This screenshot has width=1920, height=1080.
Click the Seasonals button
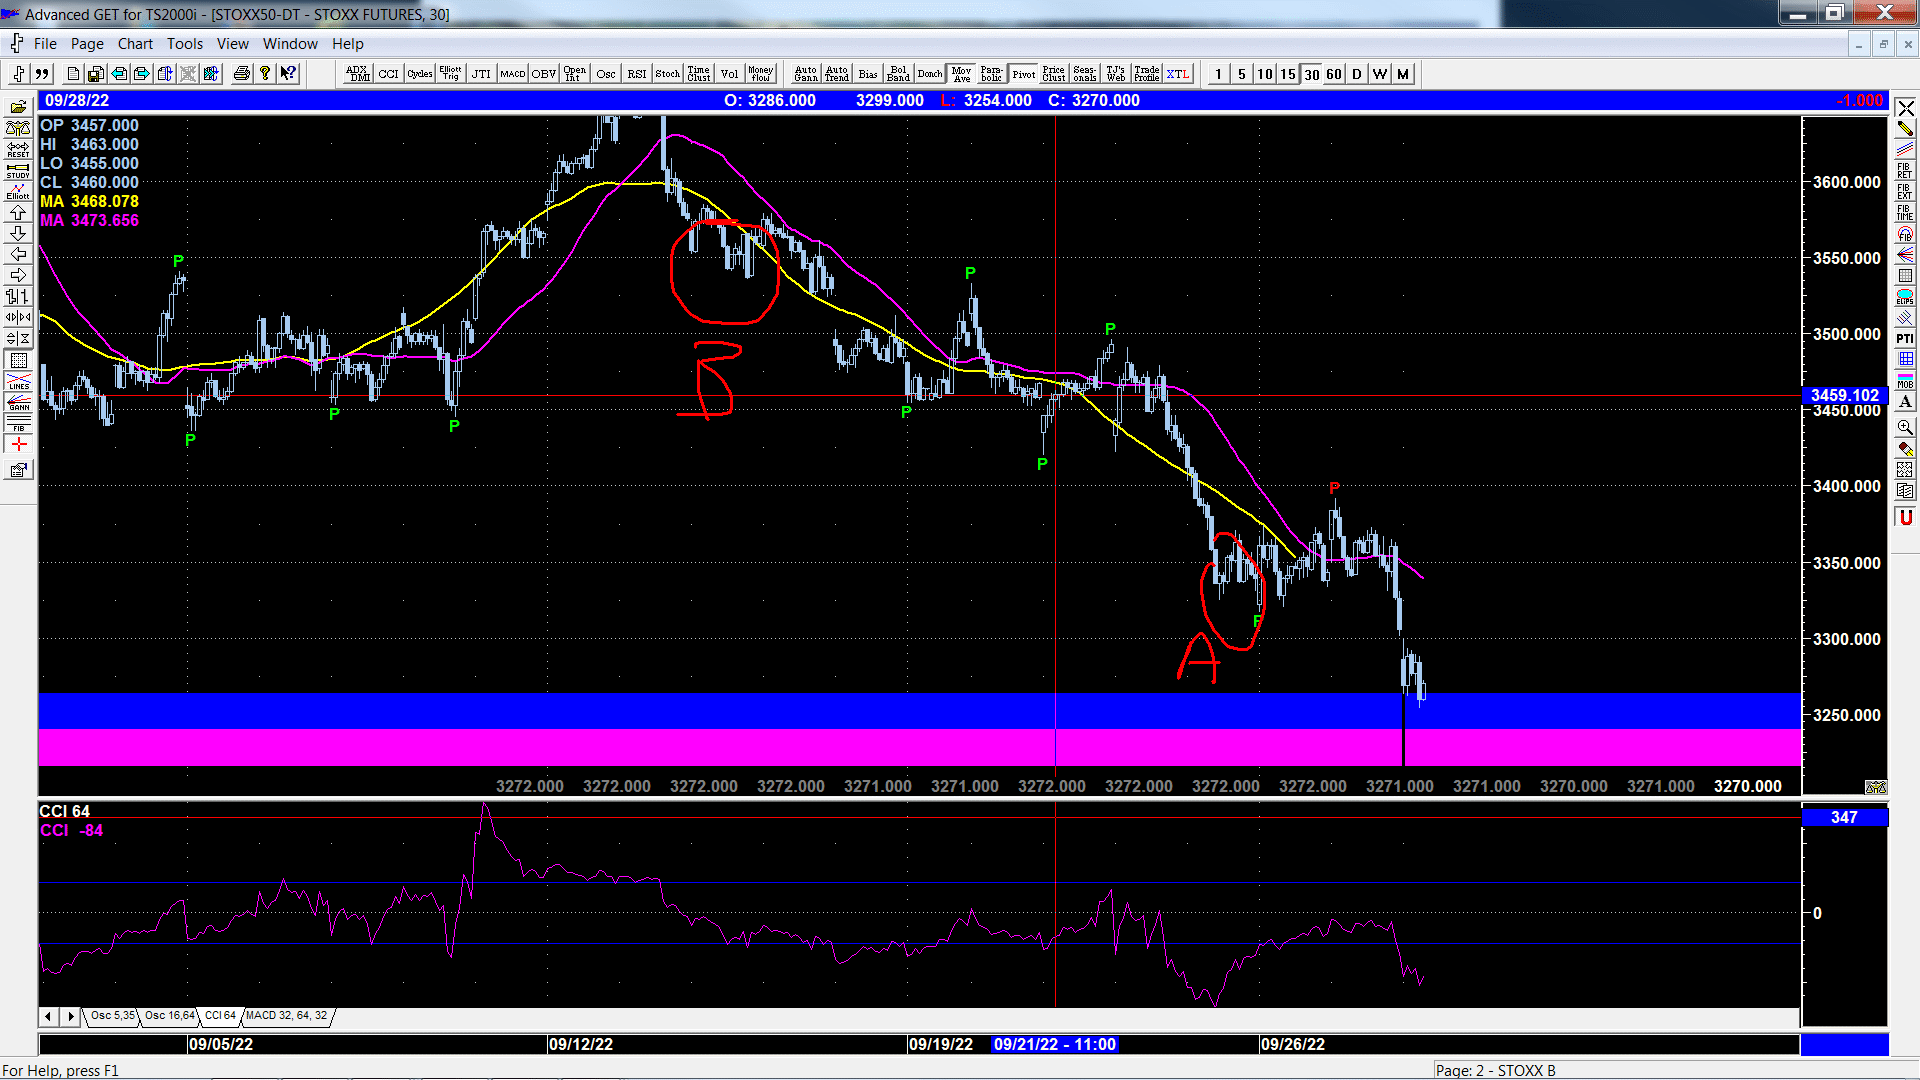point(1085,74)
